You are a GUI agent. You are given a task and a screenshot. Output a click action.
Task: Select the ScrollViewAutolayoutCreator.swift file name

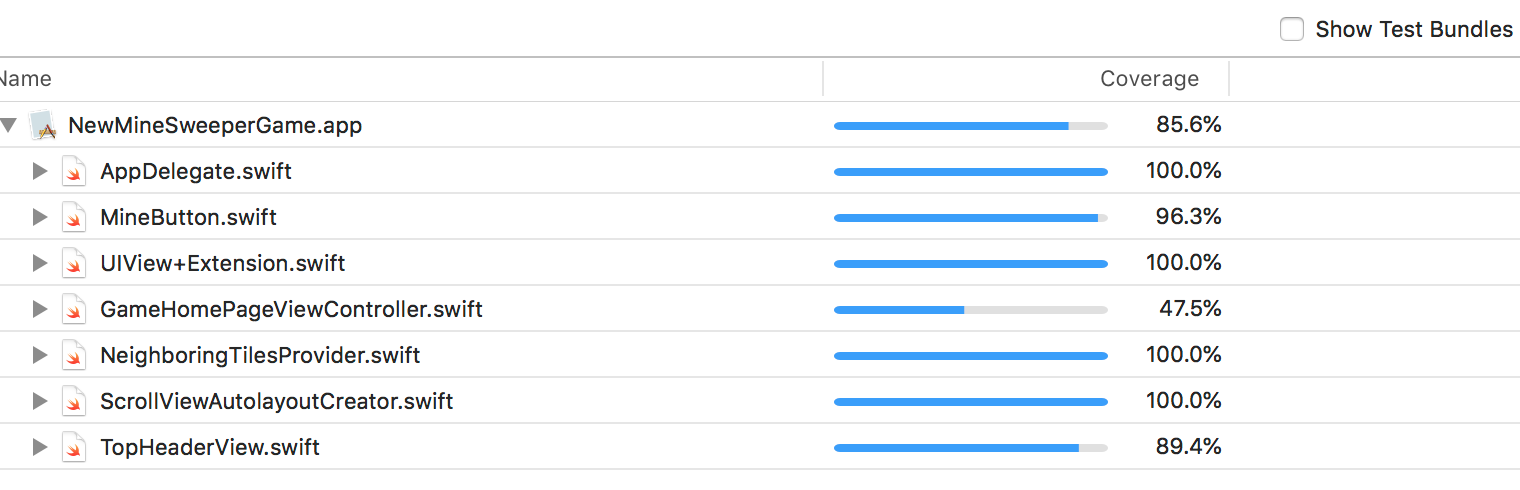277,402
